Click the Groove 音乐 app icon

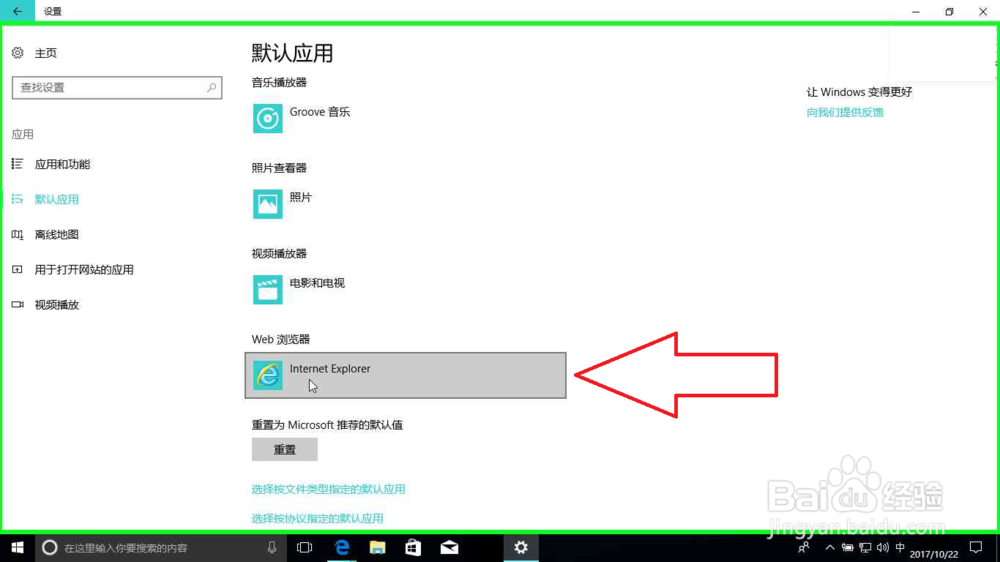point(267,119)
